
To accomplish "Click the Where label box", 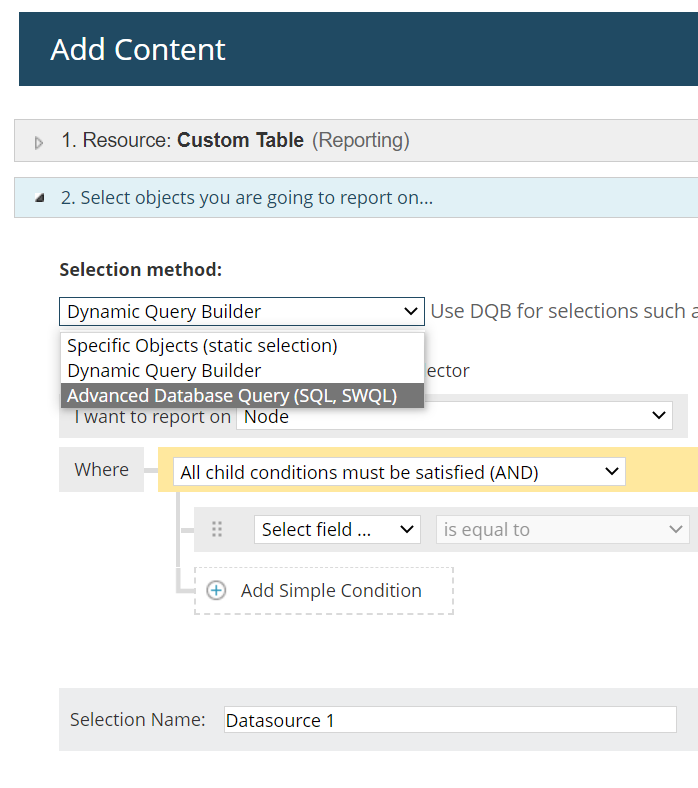I will (102, 470).
